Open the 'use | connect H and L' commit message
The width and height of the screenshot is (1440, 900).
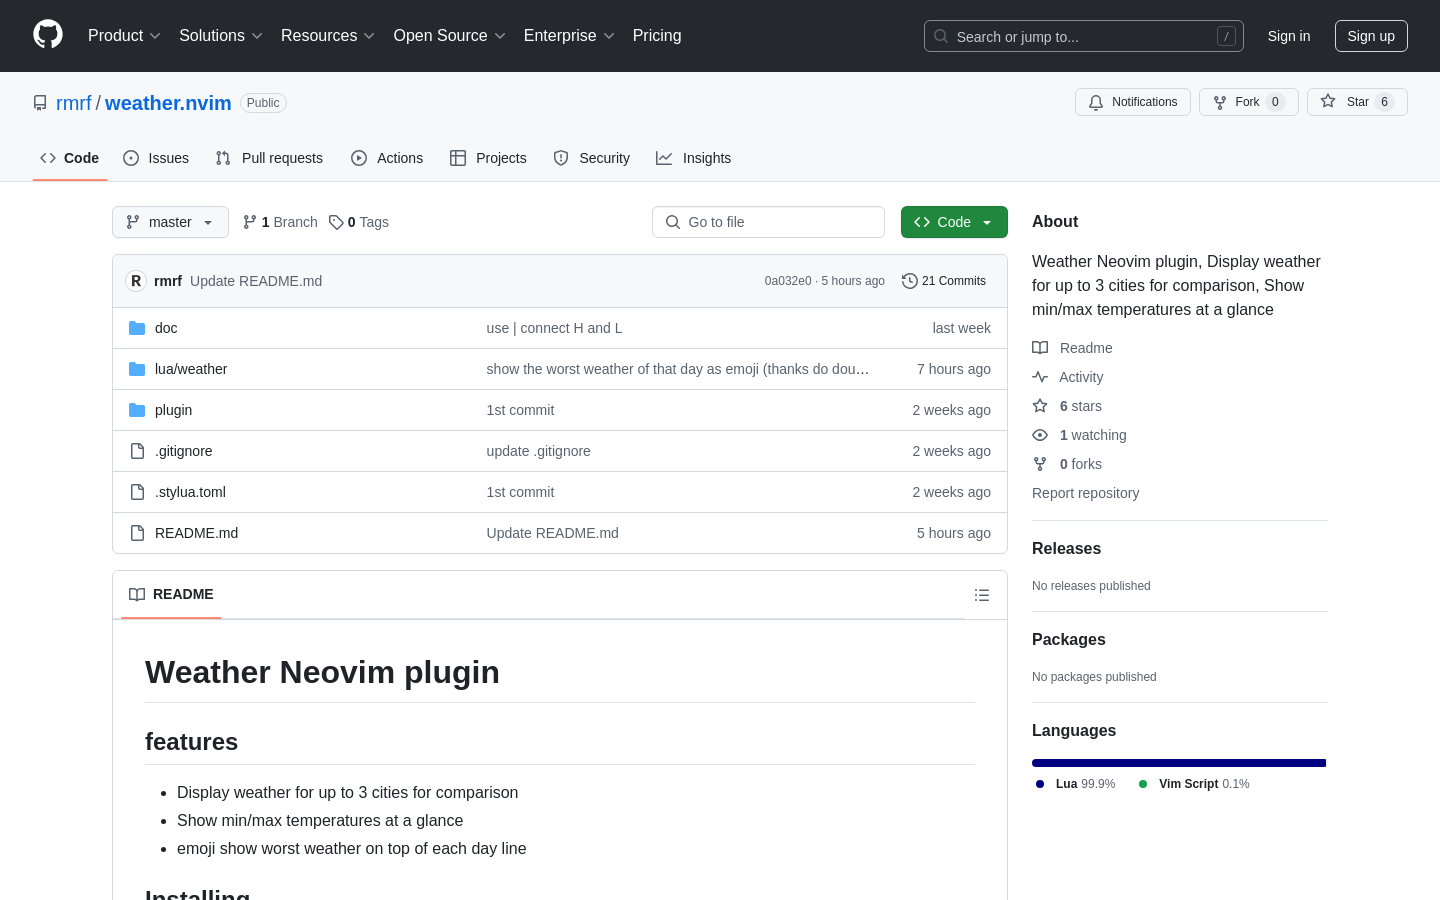(x=554, y=328)
